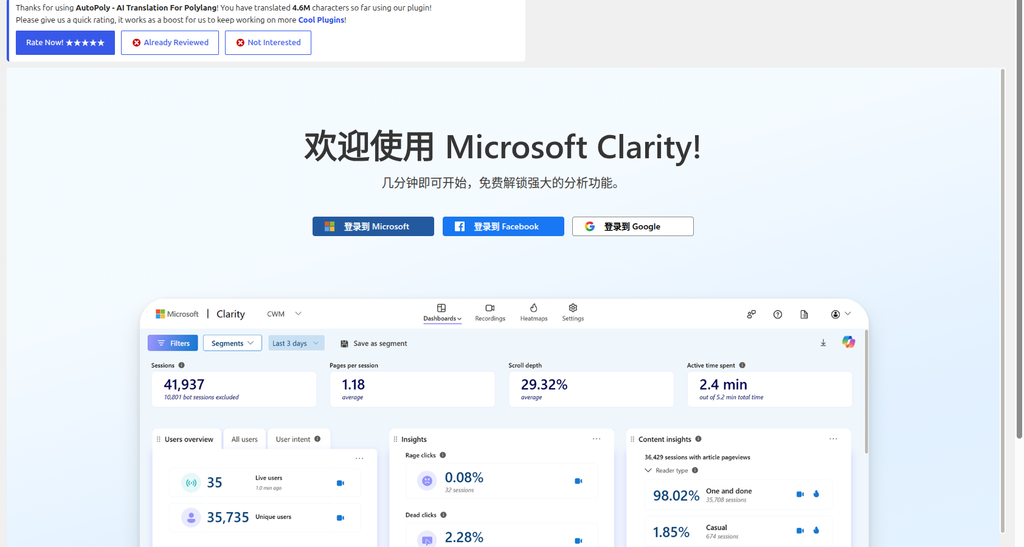Click the recordings camera icon for Live users
This screenshot has width=1024, height=547.
[340, 483]
